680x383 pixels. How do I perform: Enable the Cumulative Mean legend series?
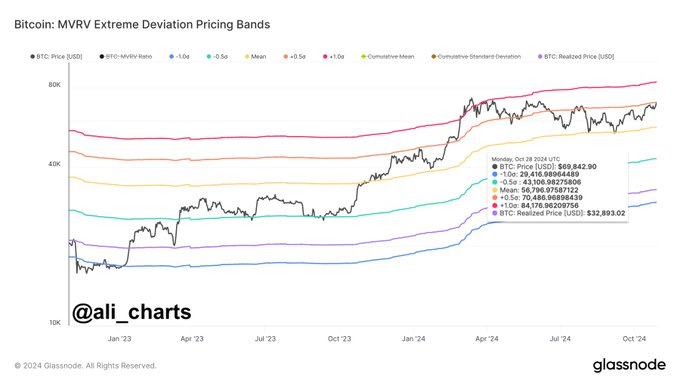[387, 56]
